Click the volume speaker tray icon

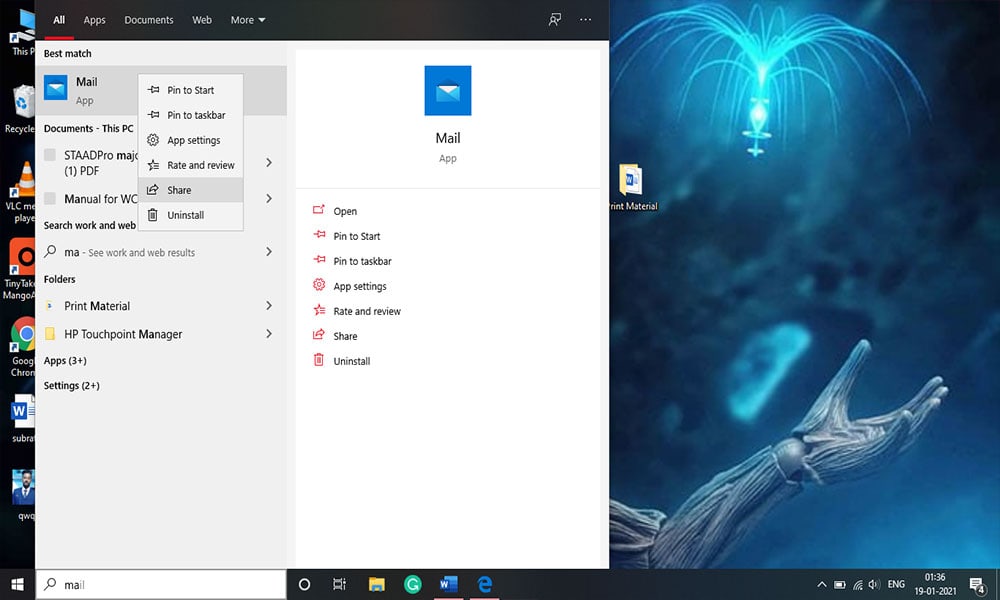coord(874,585)
